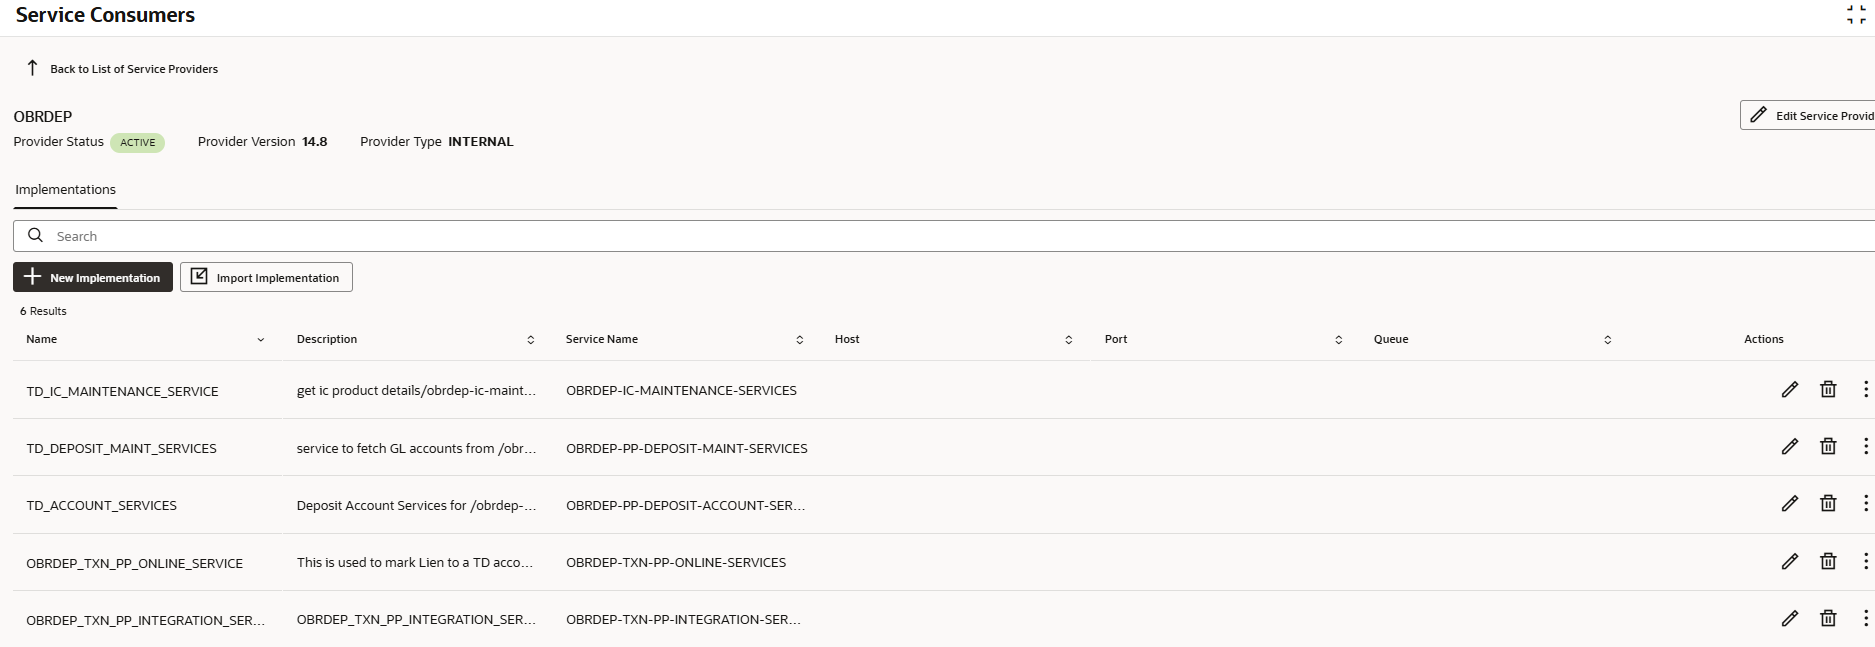Select the Implementations tab

pyautogui.click(x=65, y=190)
